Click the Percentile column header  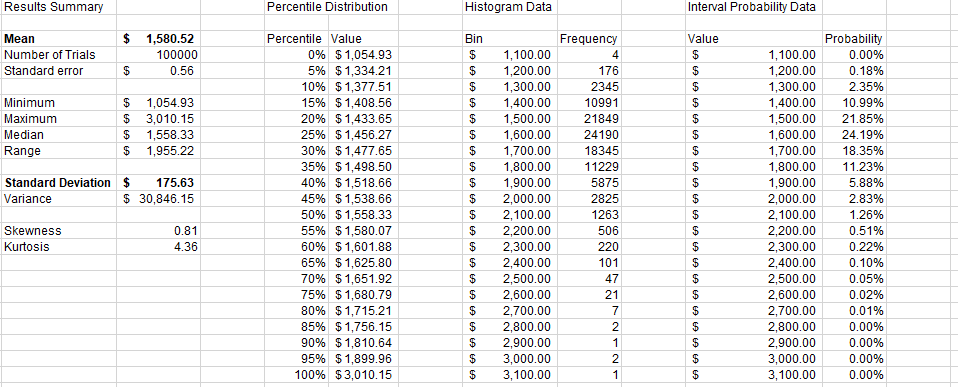(296, 39)
